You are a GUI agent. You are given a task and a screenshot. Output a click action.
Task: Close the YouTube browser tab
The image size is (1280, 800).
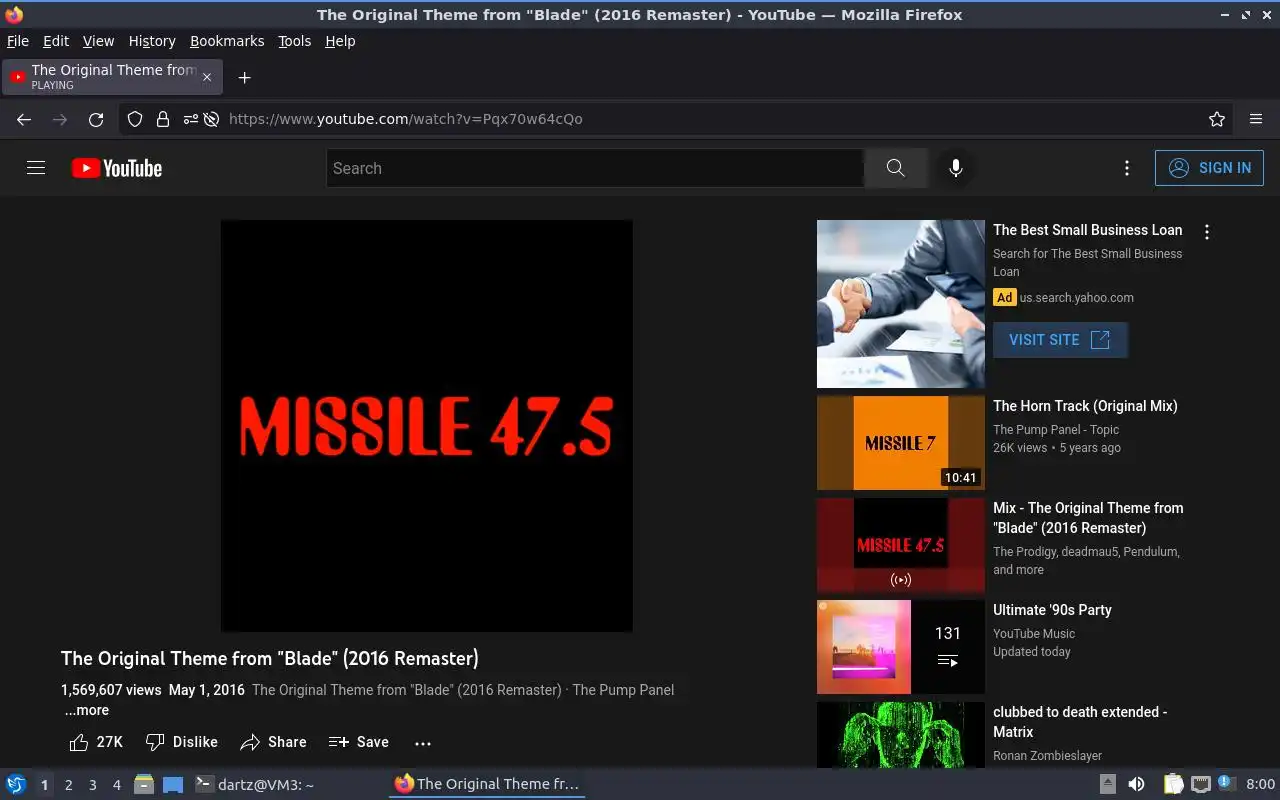[x=207, y=77]
